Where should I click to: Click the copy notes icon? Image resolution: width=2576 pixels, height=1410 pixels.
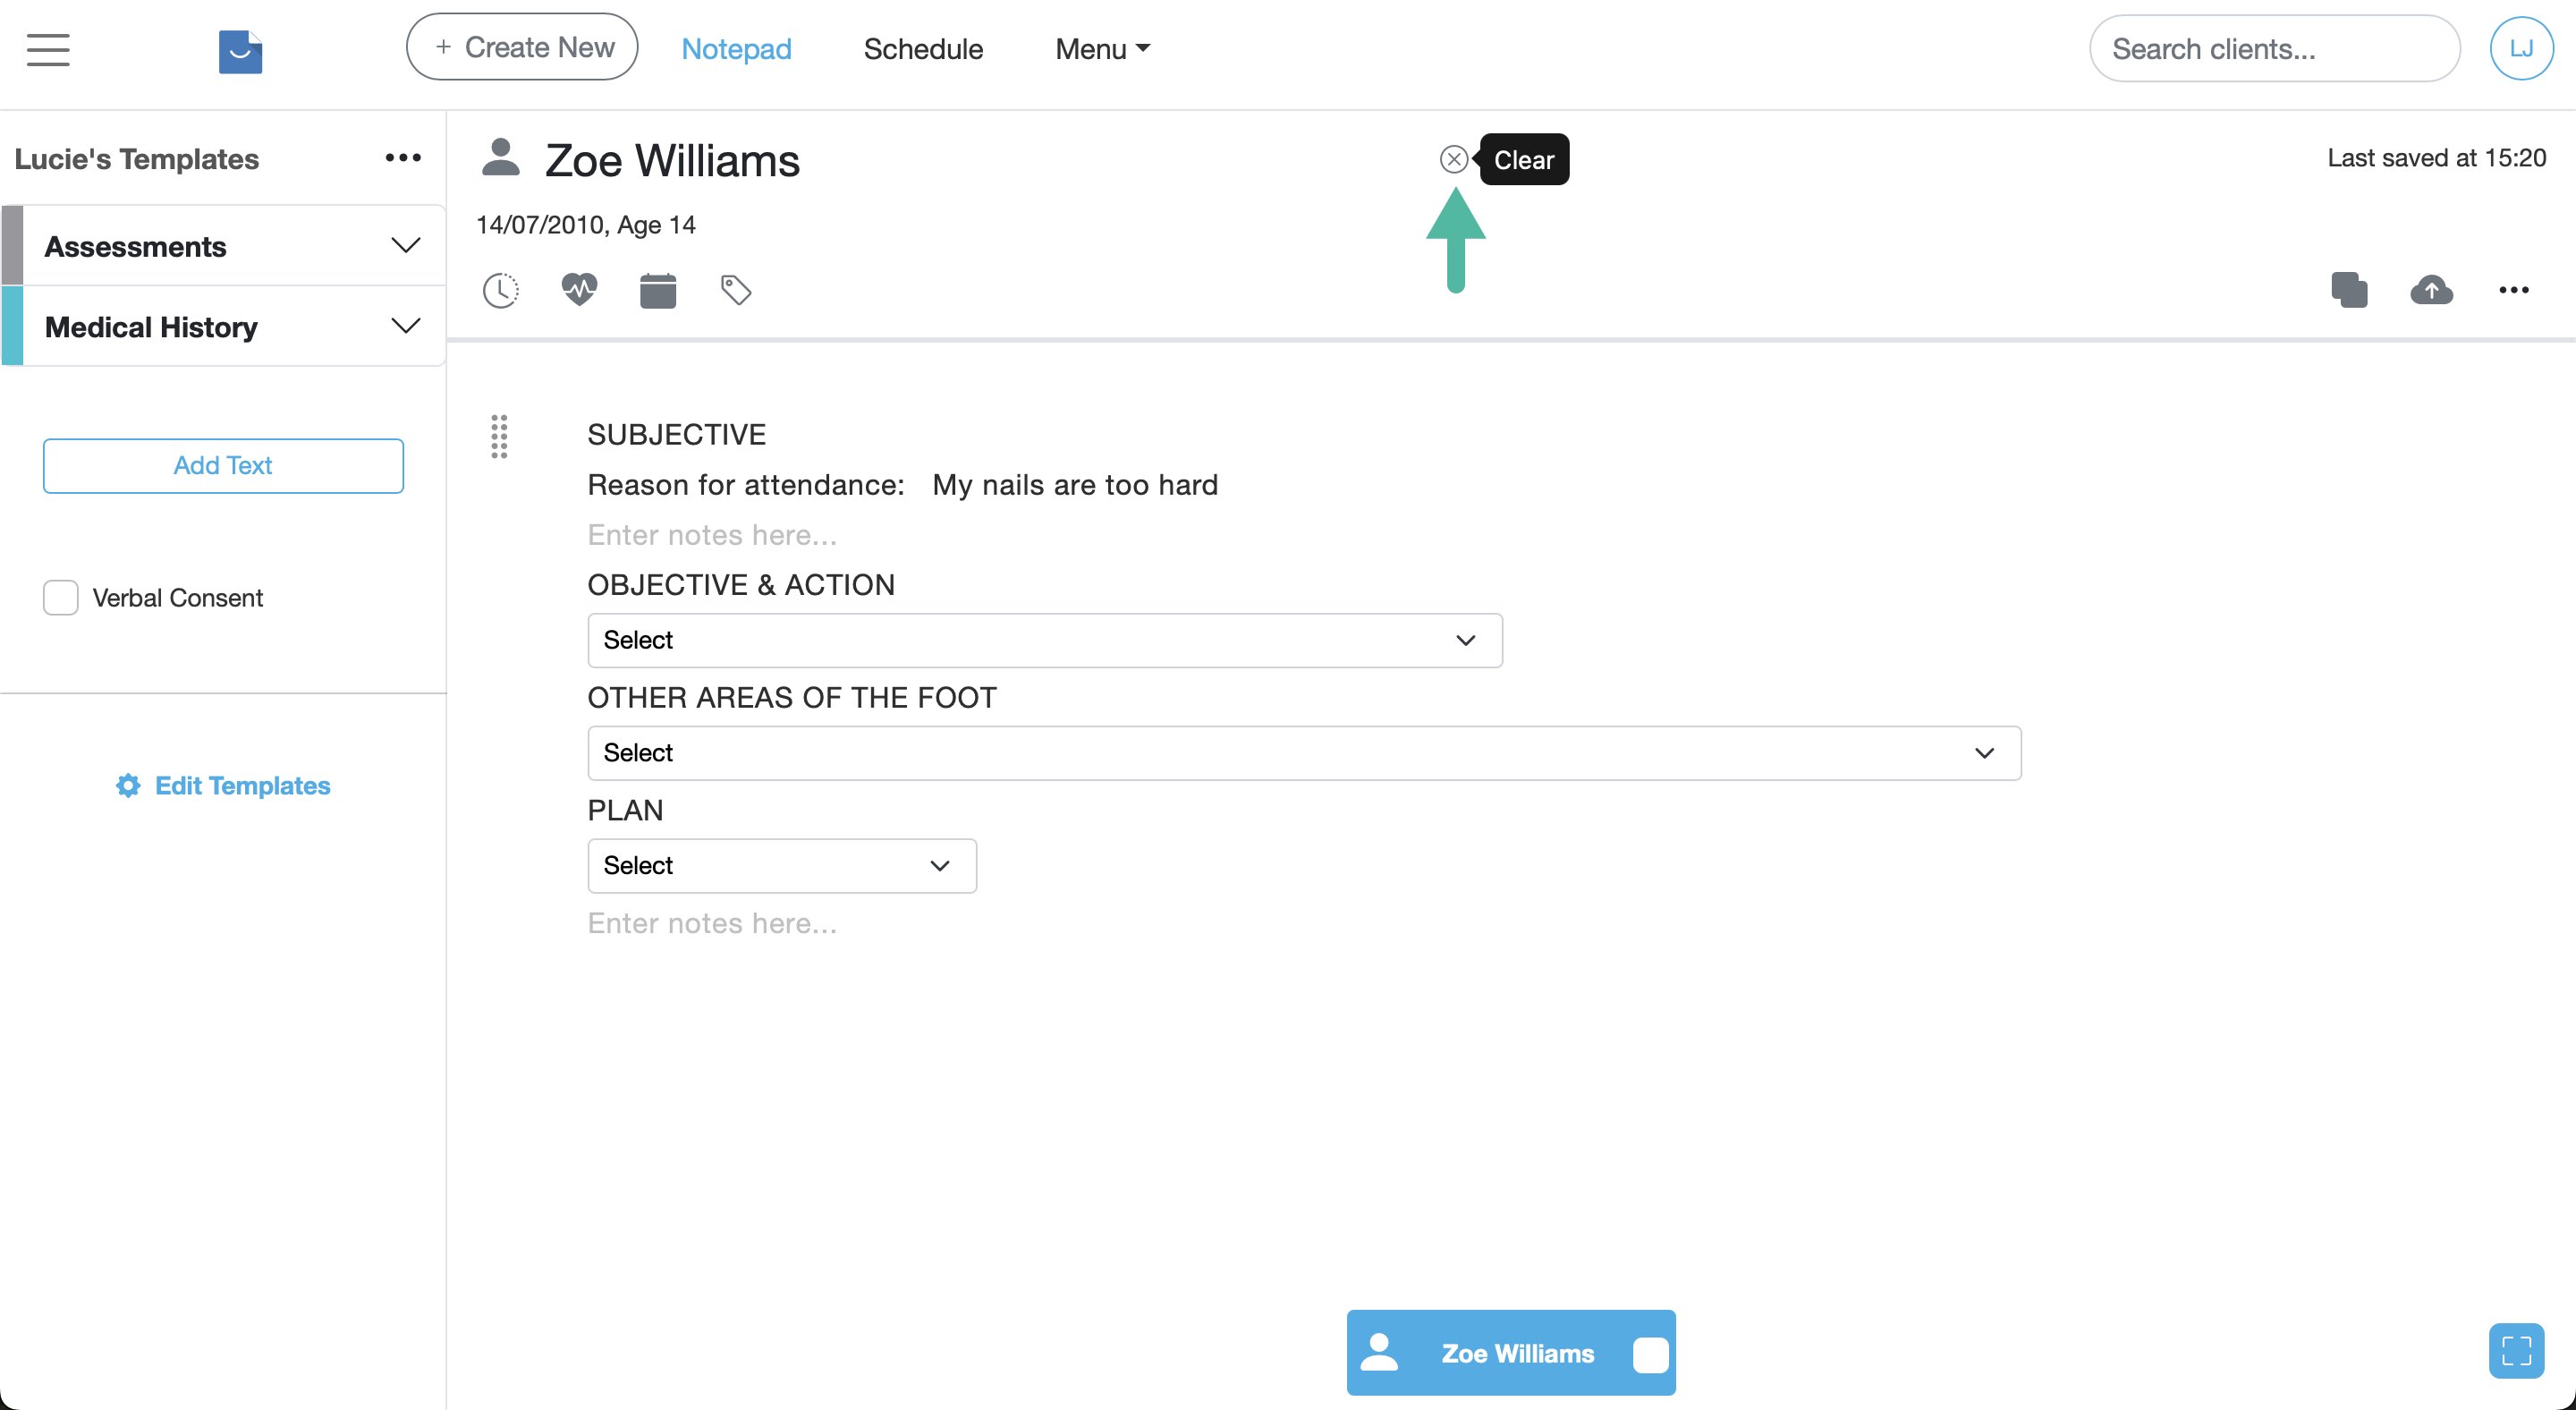(2349, 290)
